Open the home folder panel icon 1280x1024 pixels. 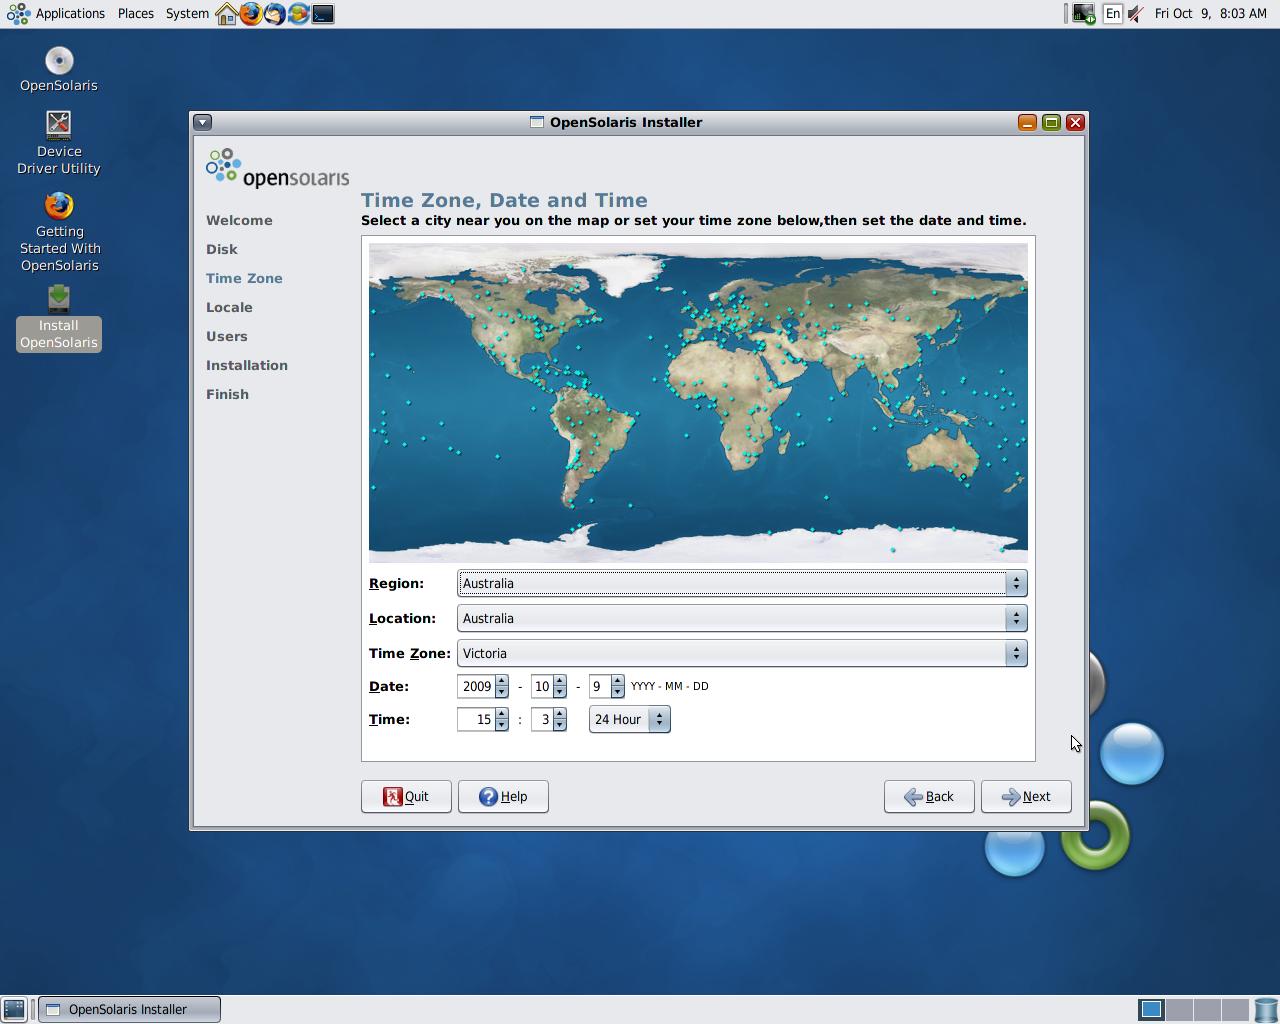pyautogui.click(x=227, y=14)
